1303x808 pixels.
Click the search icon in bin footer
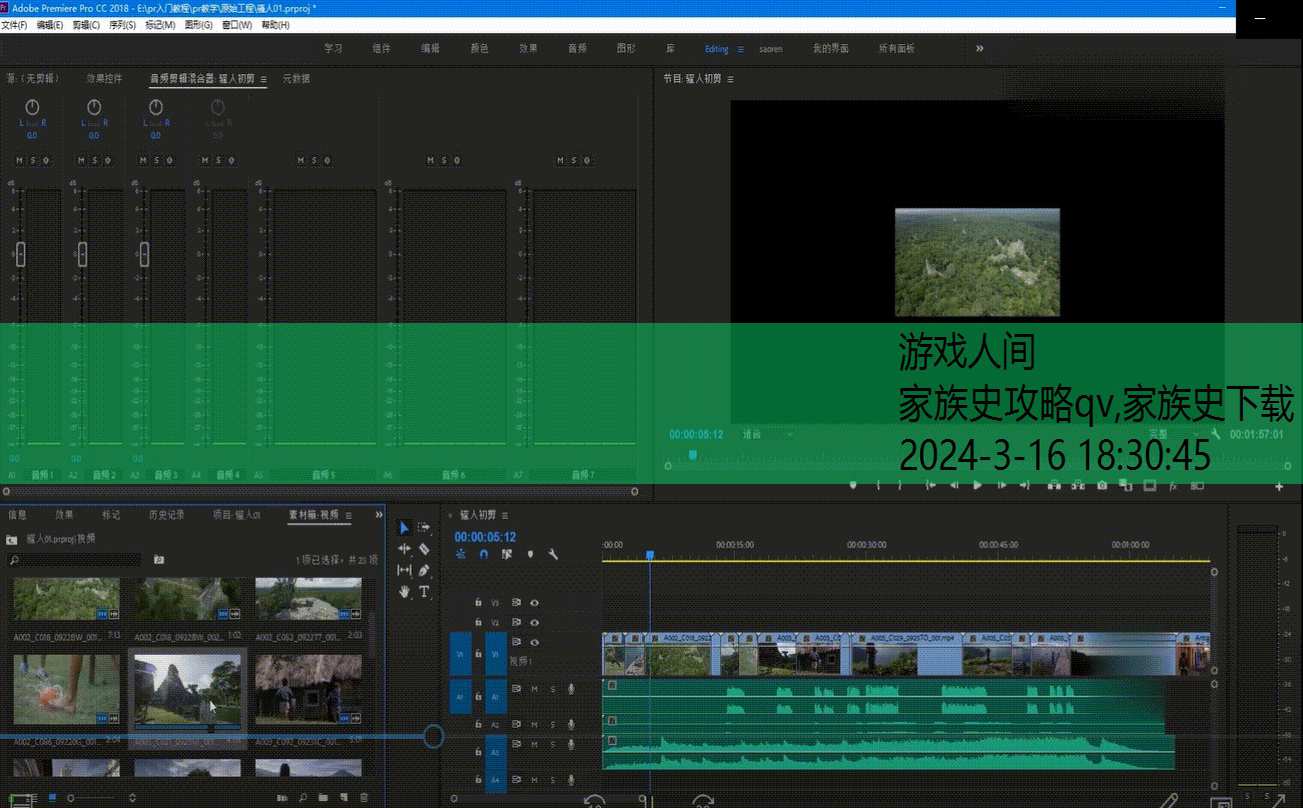304,798
